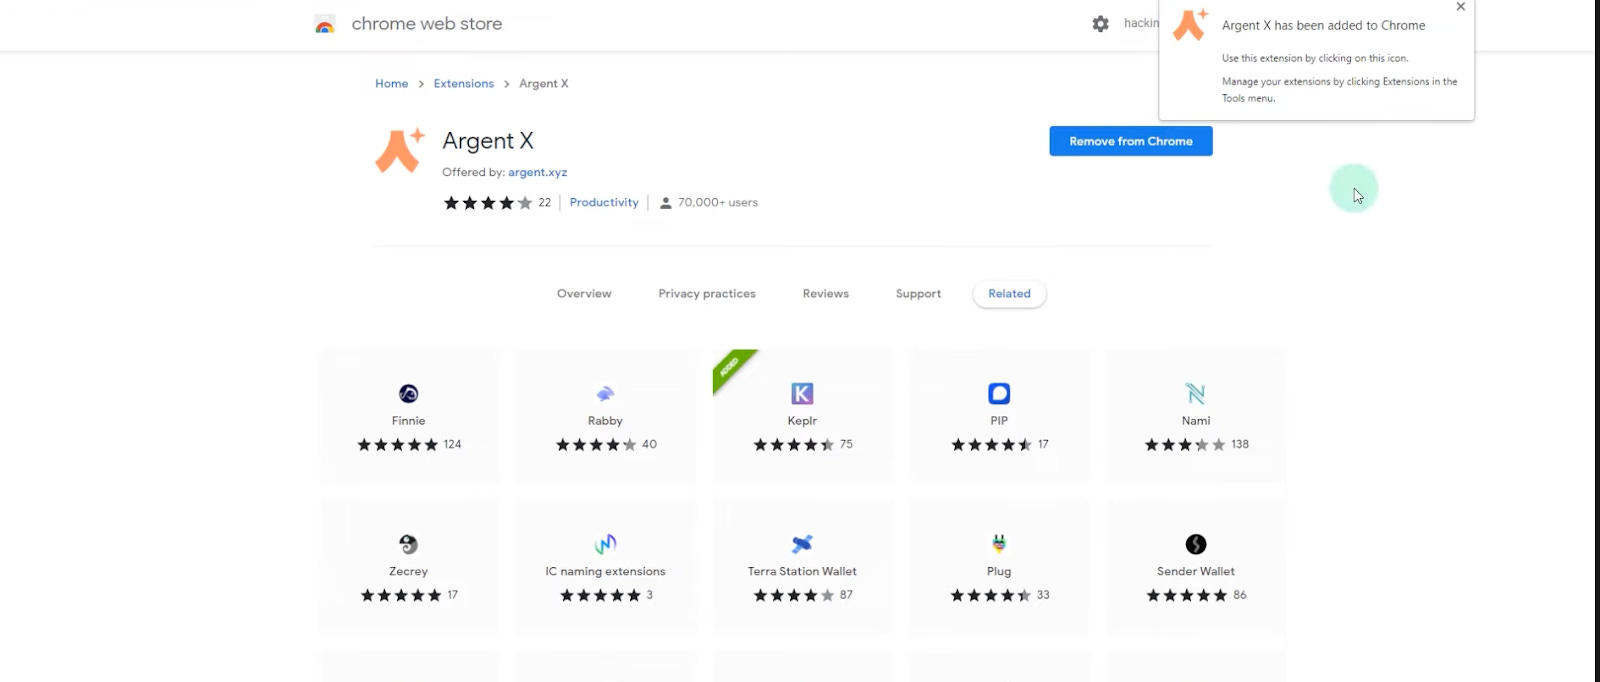Viewport: 1600px width, 682px height.
Task: Visit the argent.xyz publisher link
Action: point(537,173)
